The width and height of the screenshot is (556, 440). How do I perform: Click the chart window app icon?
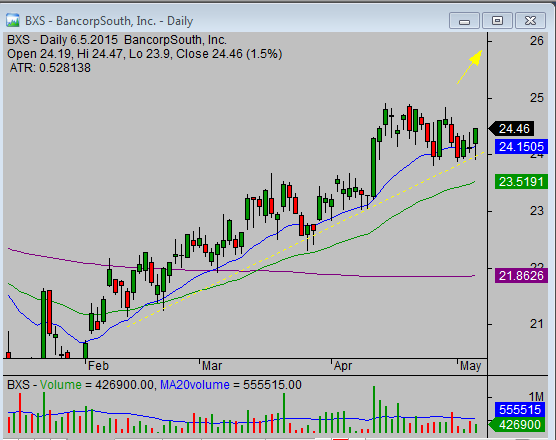pos(13,21)
